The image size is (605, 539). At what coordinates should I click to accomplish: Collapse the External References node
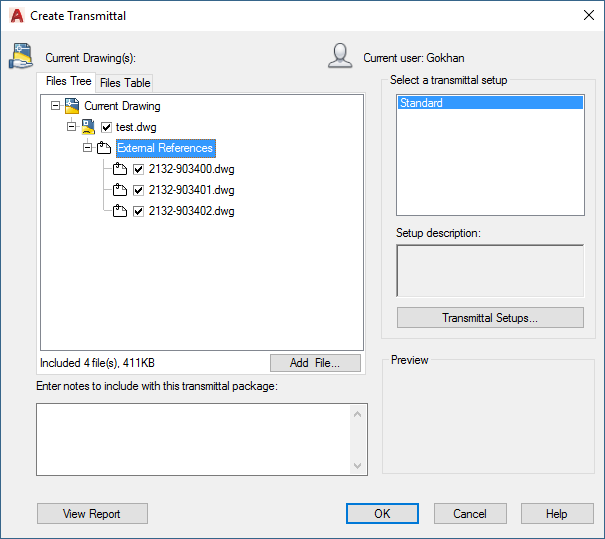coord(87,148)
